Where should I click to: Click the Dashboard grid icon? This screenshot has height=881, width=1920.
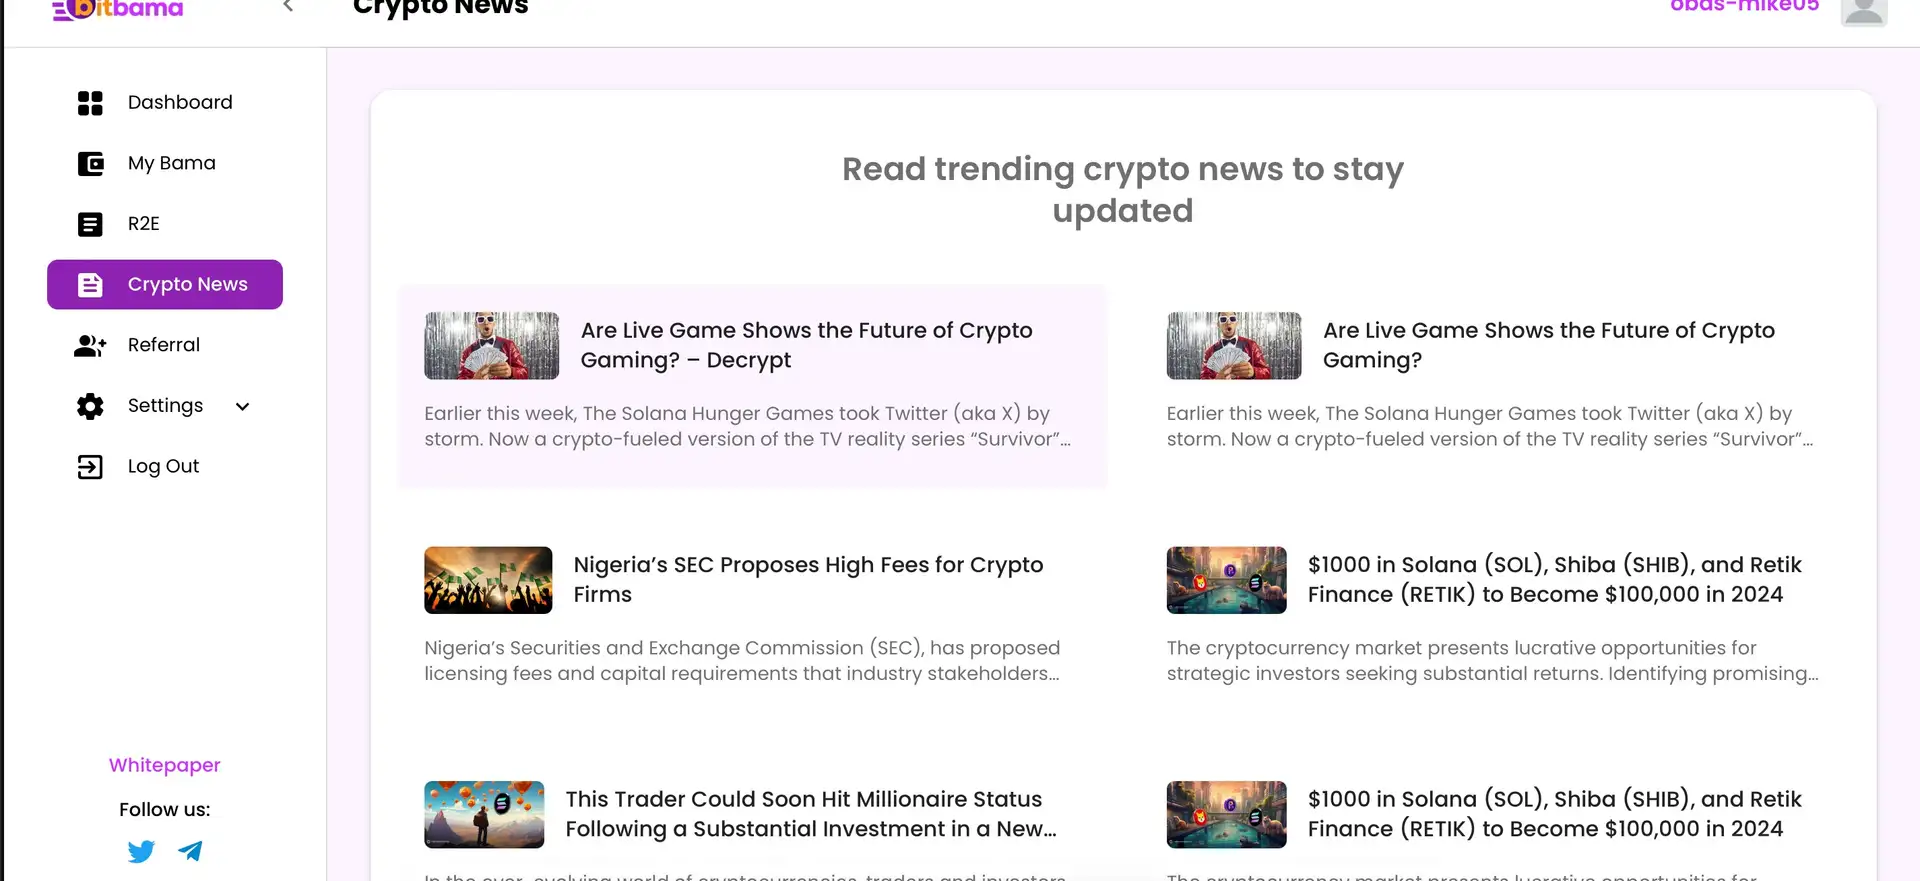coord(90,103)
